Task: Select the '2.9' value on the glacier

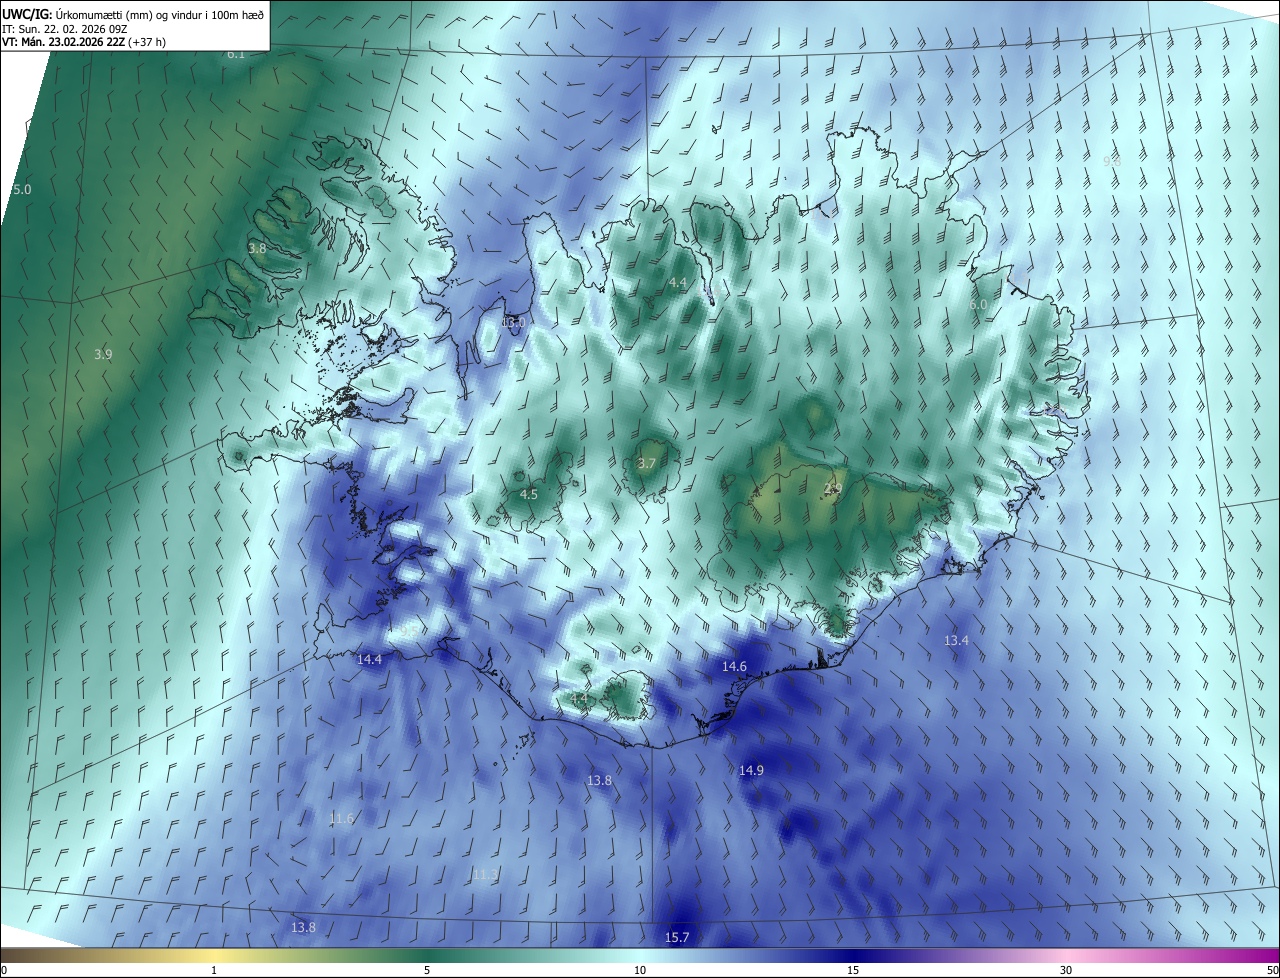Action: 832,488
